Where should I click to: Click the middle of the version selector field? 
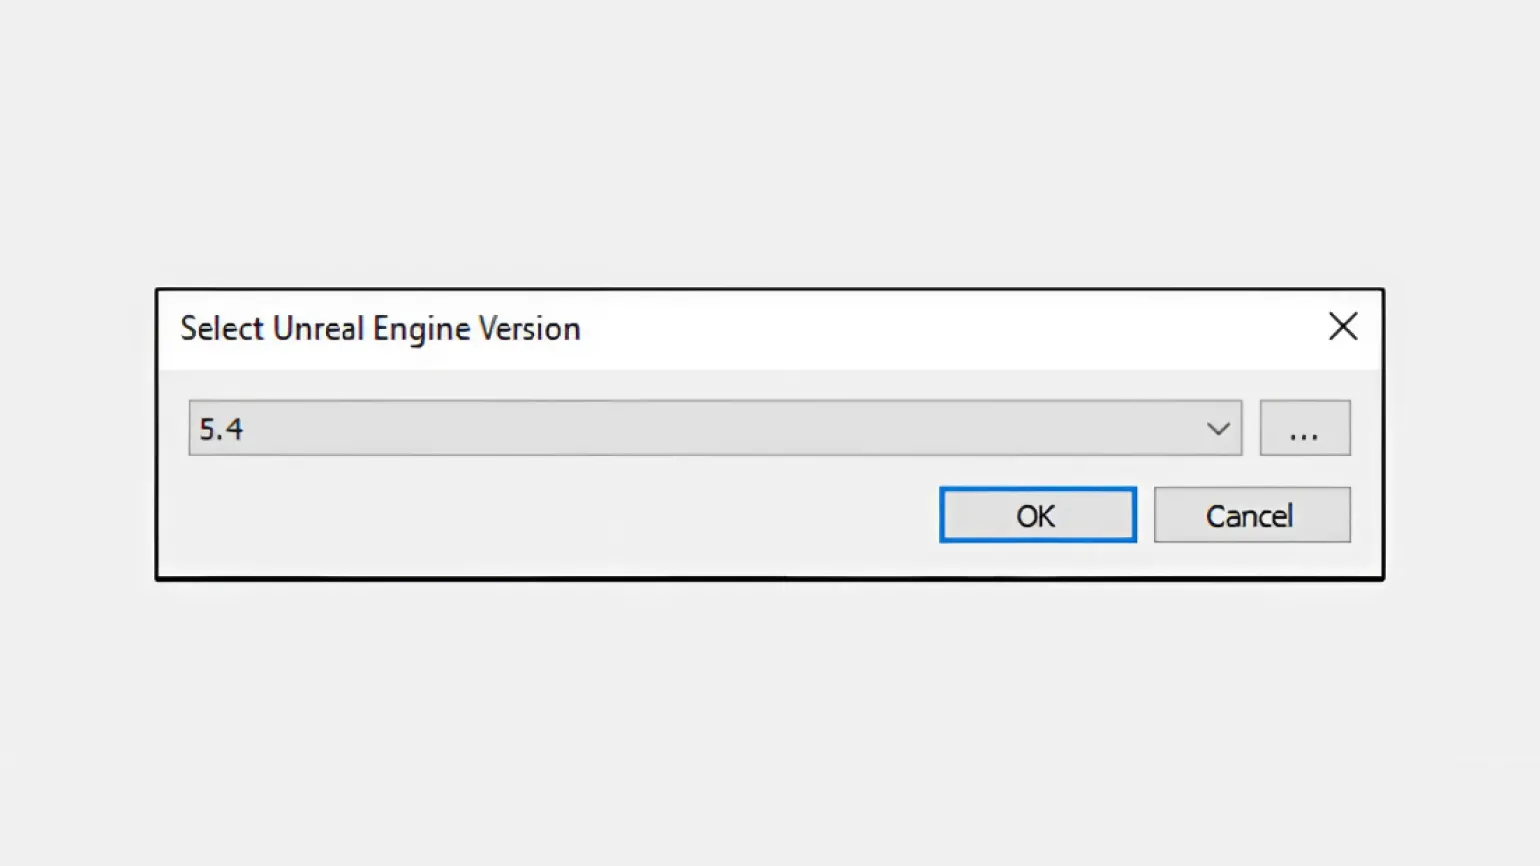pyautogui.click(x=714, y=429)
